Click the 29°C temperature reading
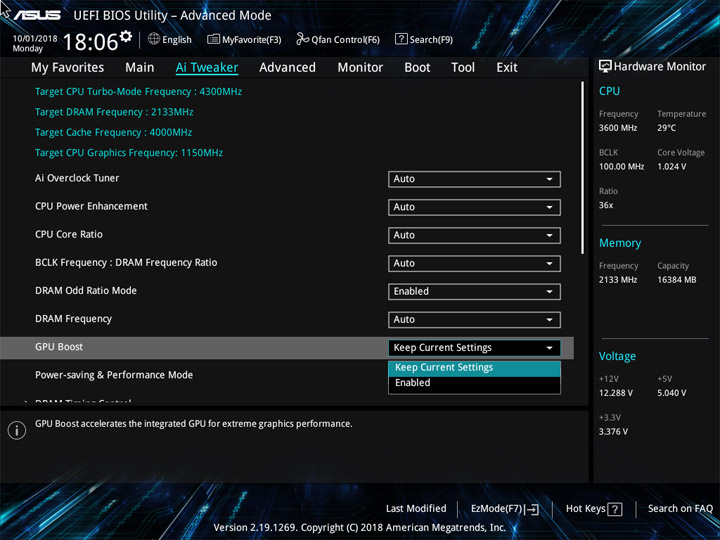This screenshot has width=720, height=540. 666,128
